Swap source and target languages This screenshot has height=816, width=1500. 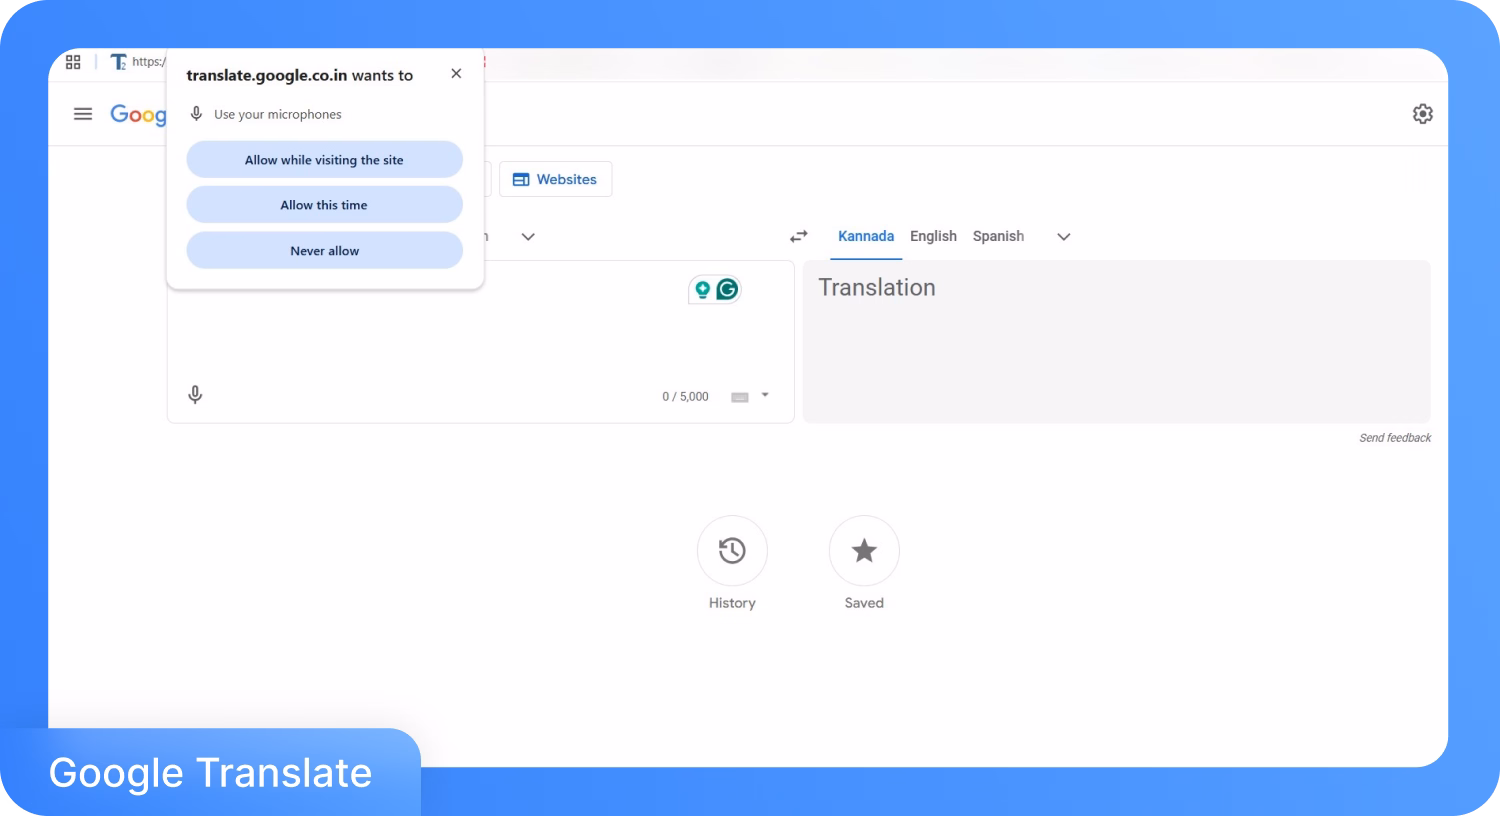click(x=798, y=237)
